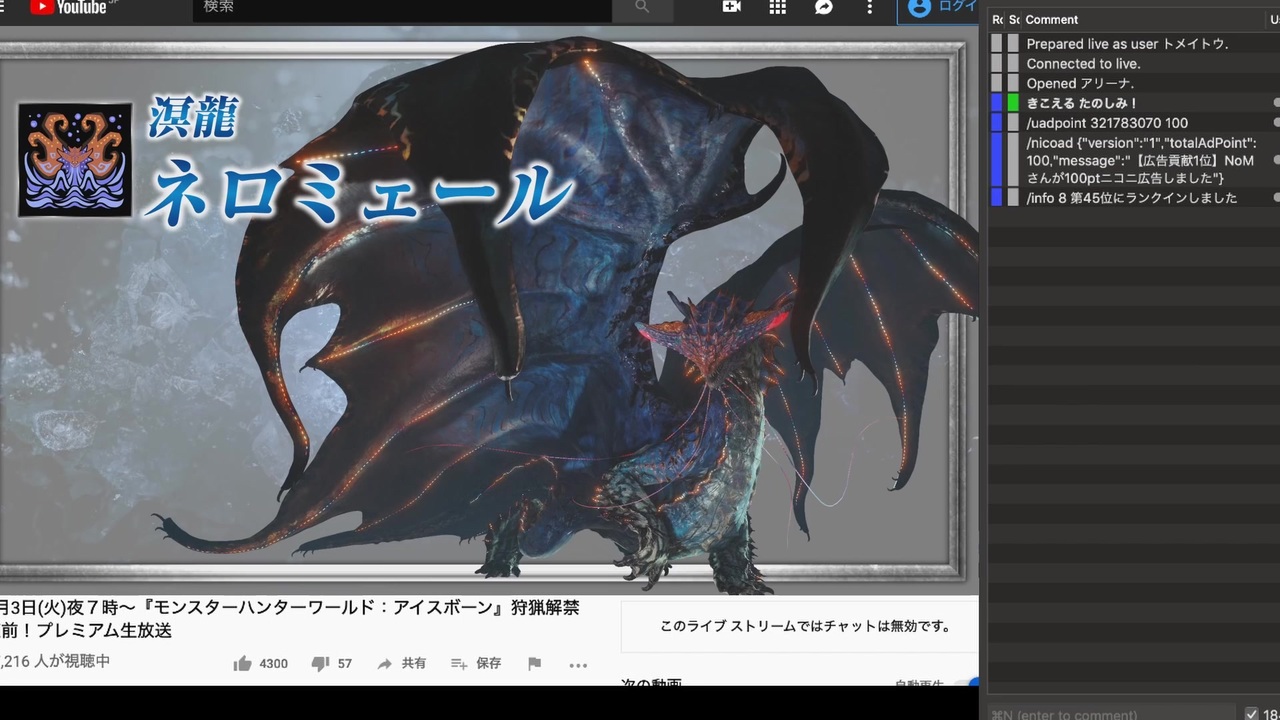Click the blue room marker of /uadpoint row
This screenshot has height=720, width=1280.
pos(996,123)
